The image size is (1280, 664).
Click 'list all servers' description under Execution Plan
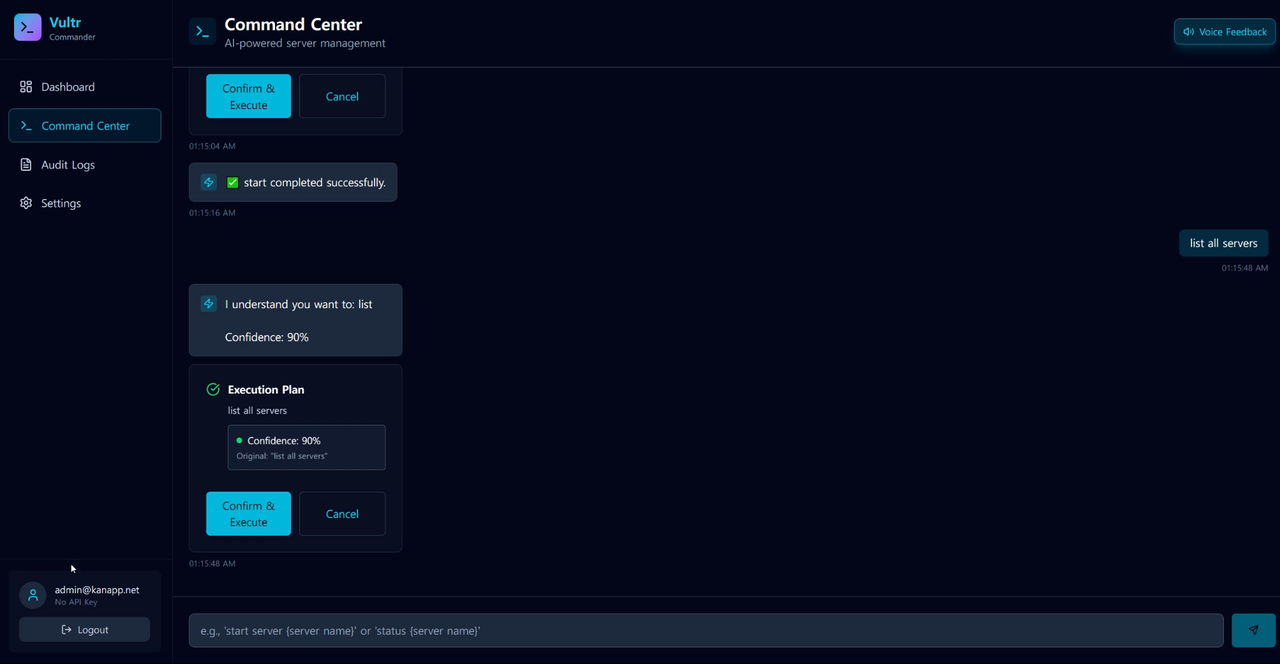pos(257,411)
